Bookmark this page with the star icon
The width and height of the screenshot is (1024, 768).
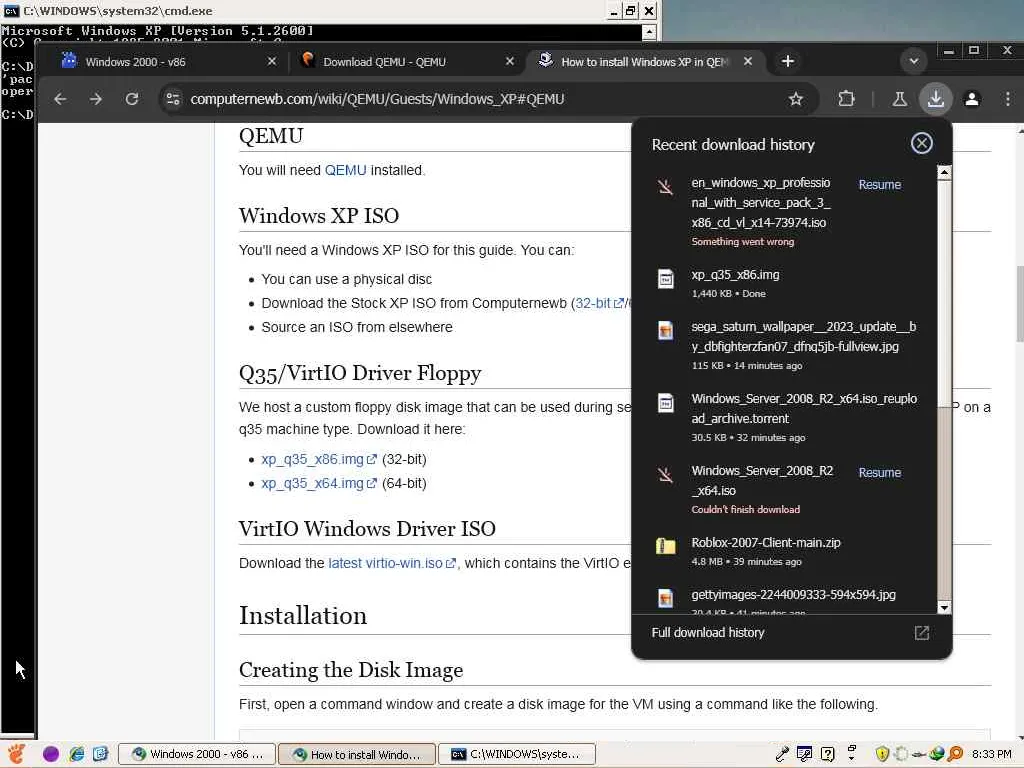[x=795, y=99]
